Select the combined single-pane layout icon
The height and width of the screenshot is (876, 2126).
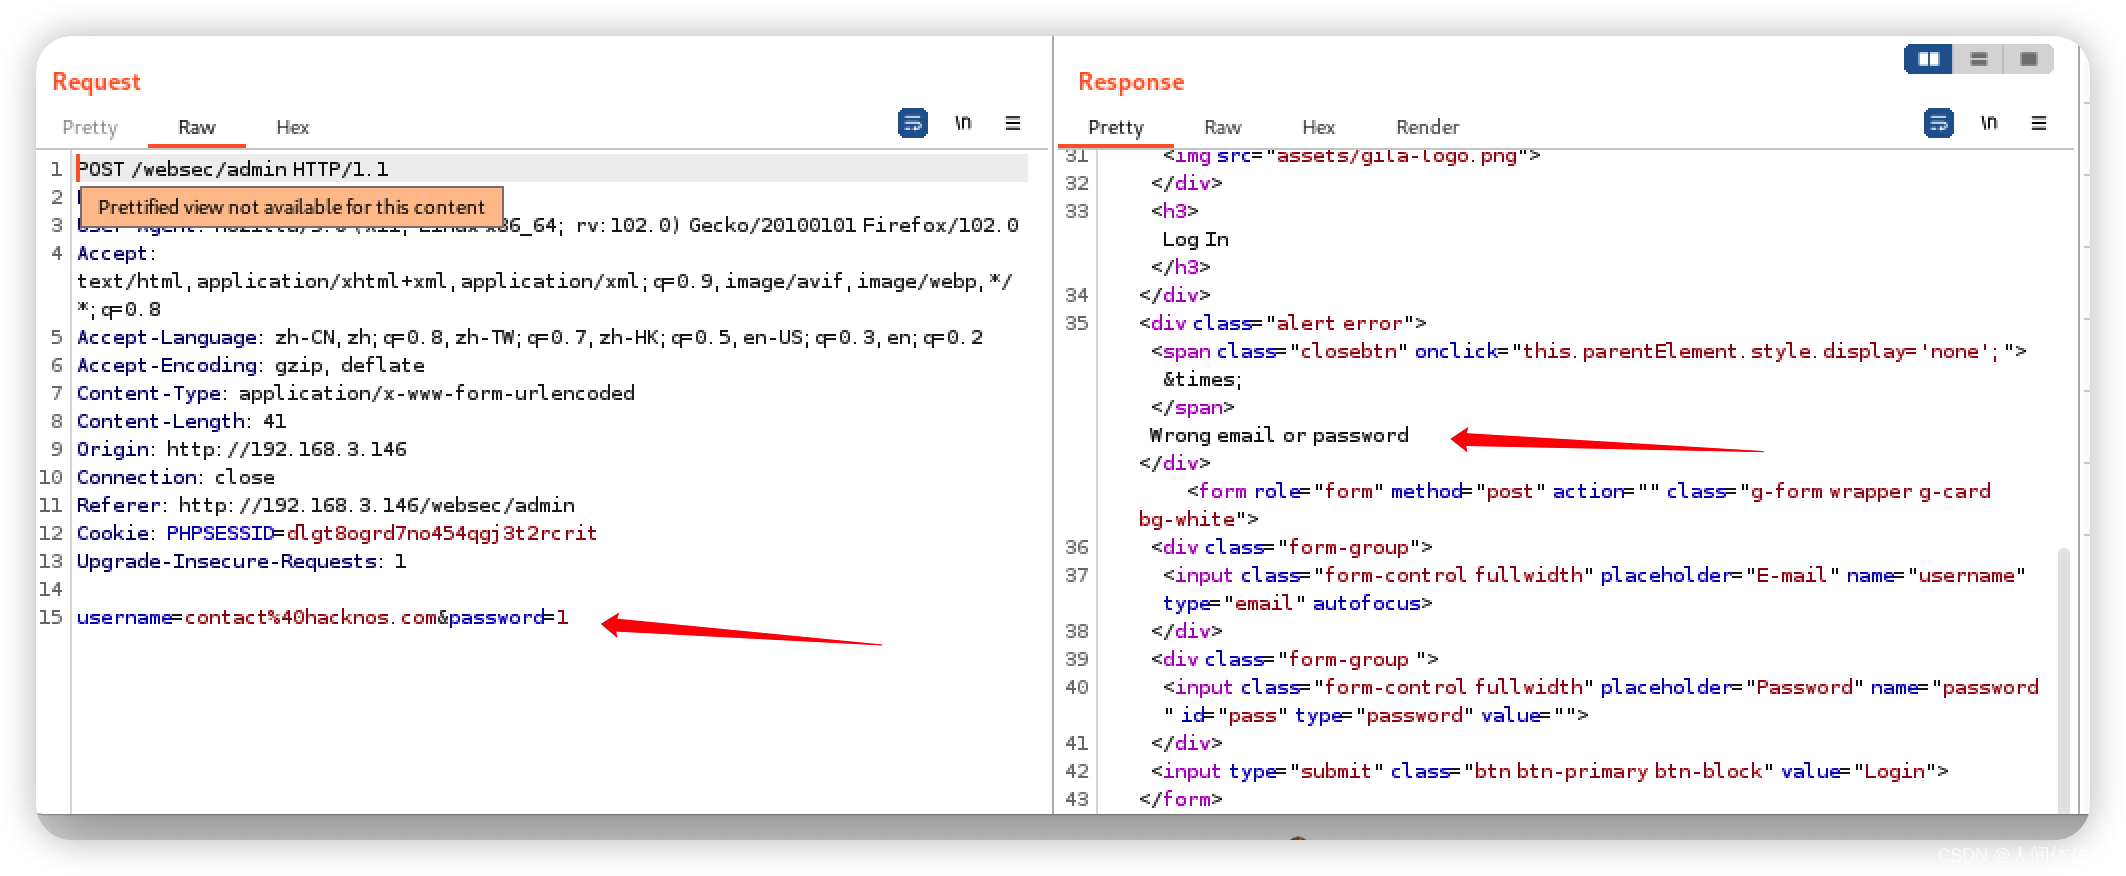(x=2028, y=59)
